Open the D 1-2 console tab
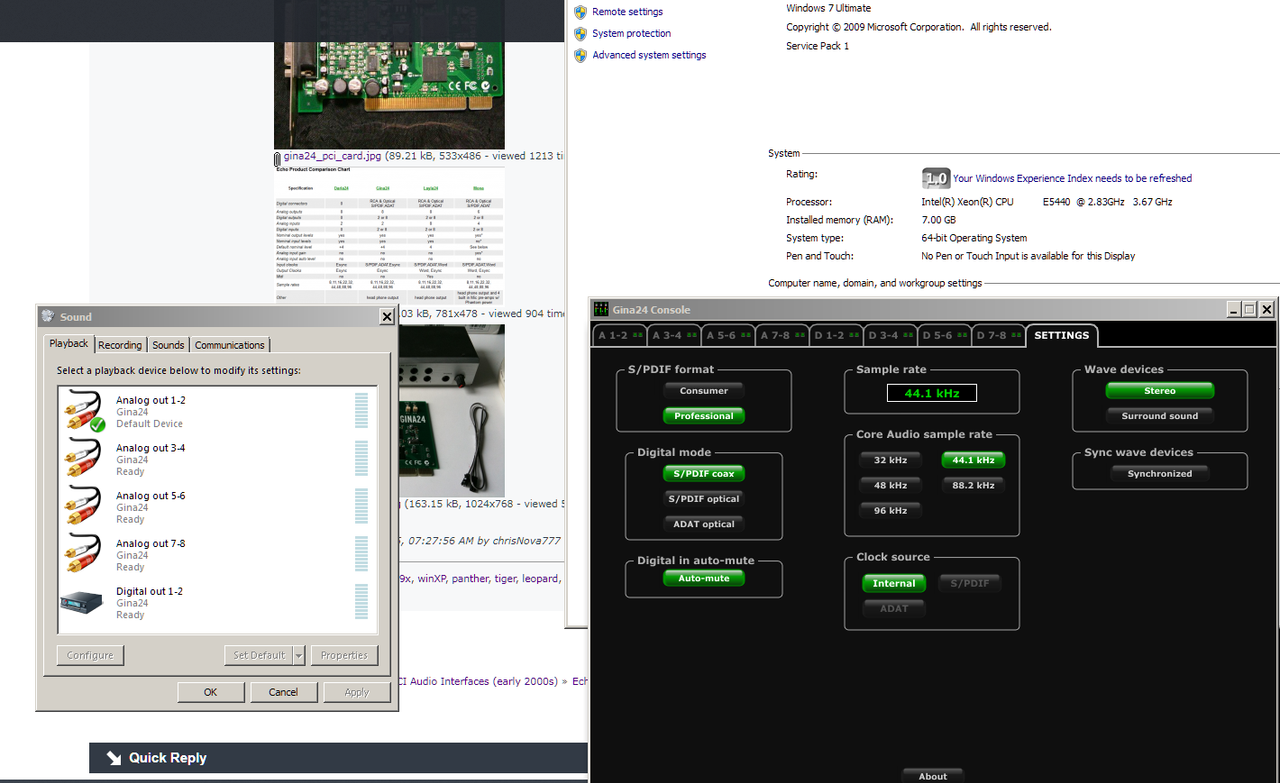This screenshot has width=1280, height=783. point(835,336)
